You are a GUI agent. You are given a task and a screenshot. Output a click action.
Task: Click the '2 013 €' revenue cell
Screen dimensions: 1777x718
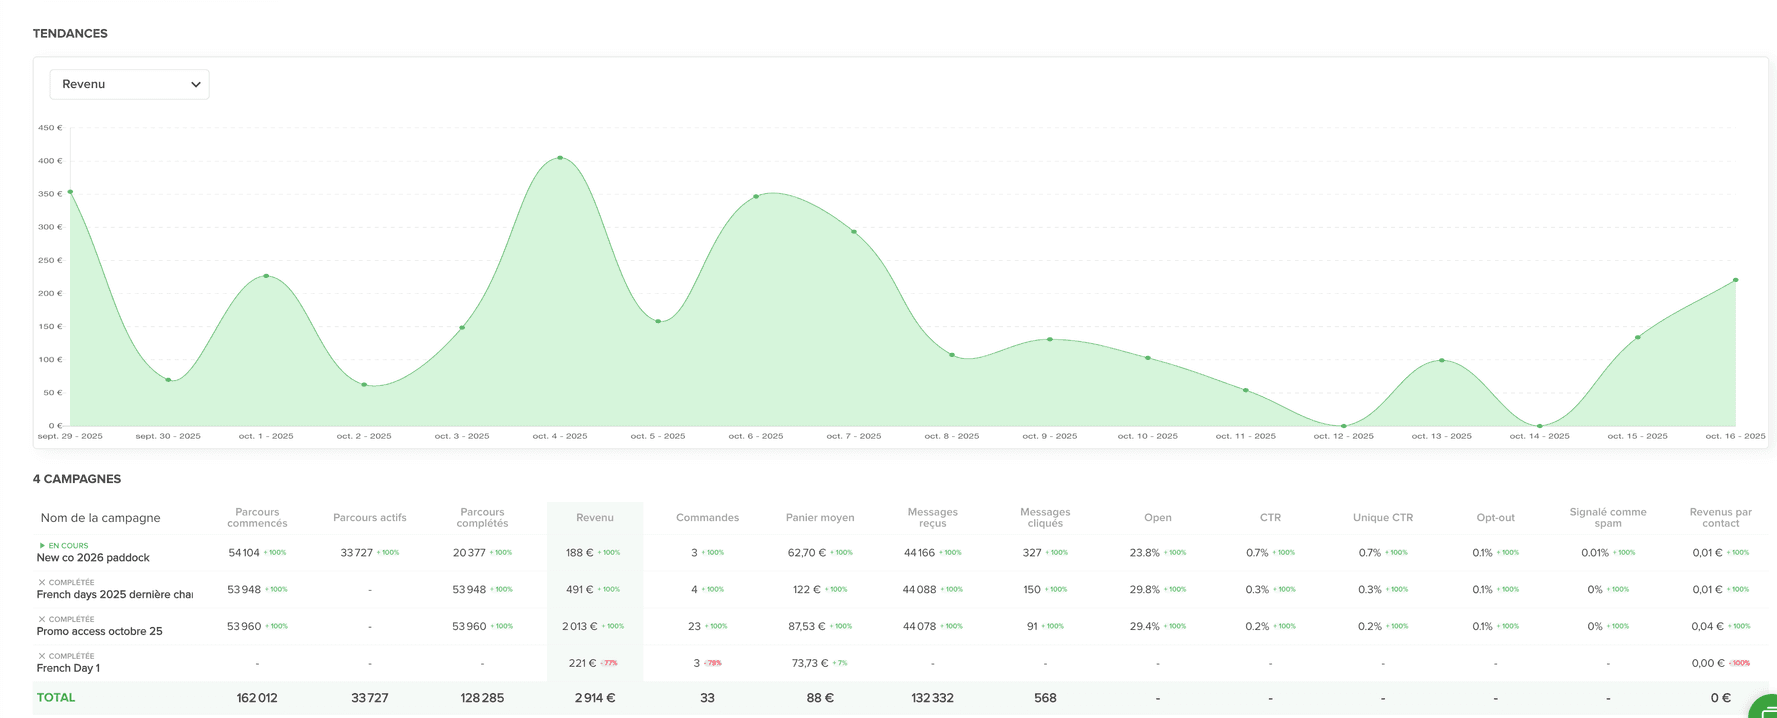coord(579,627)
